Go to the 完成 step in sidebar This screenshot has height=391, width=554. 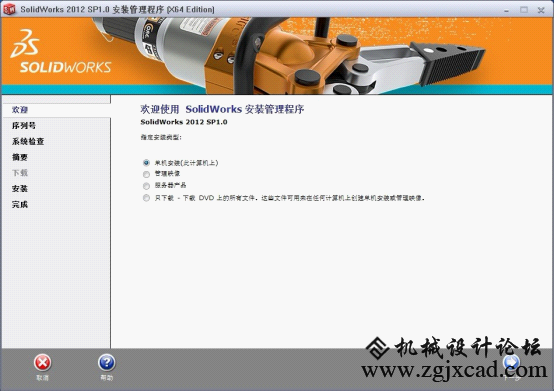(x=20, y=205)
